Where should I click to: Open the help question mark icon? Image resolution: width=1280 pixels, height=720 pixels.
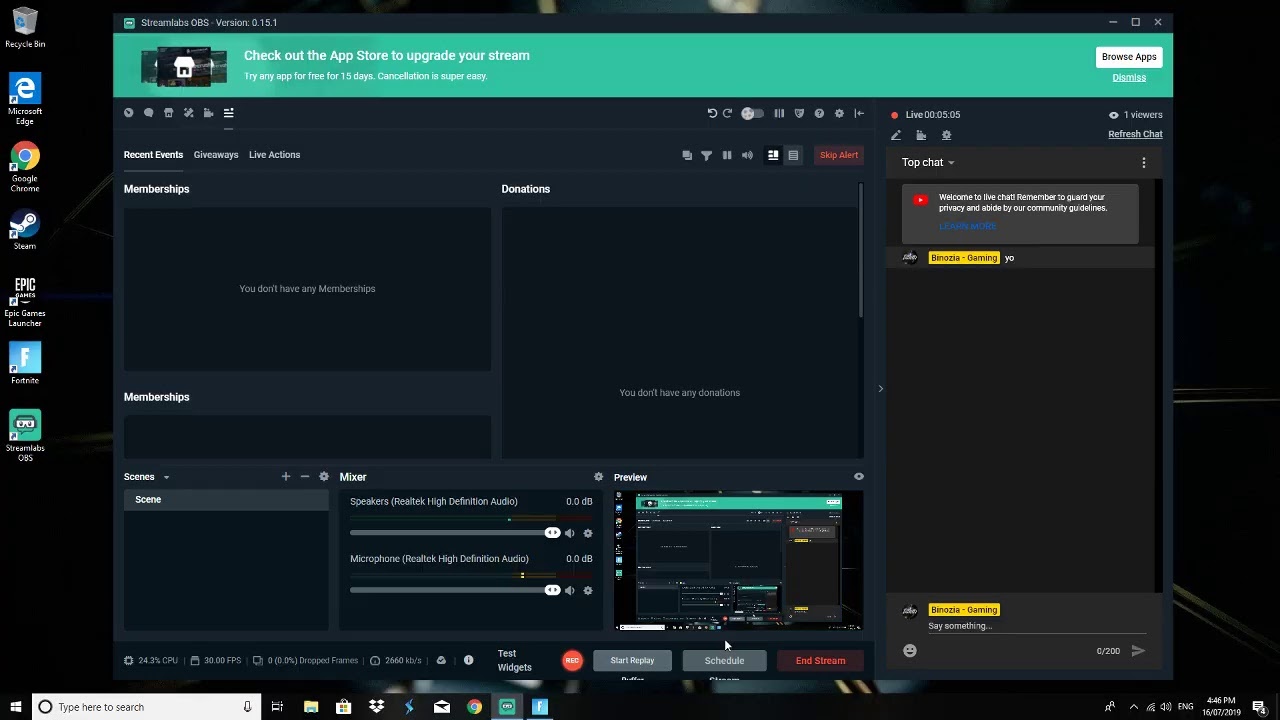pos(819,113)
